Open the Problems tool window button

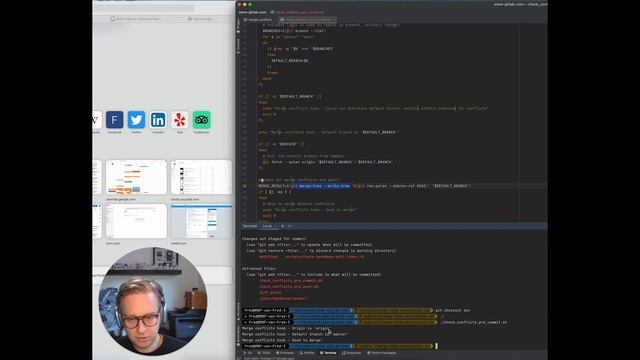(285, 353)
